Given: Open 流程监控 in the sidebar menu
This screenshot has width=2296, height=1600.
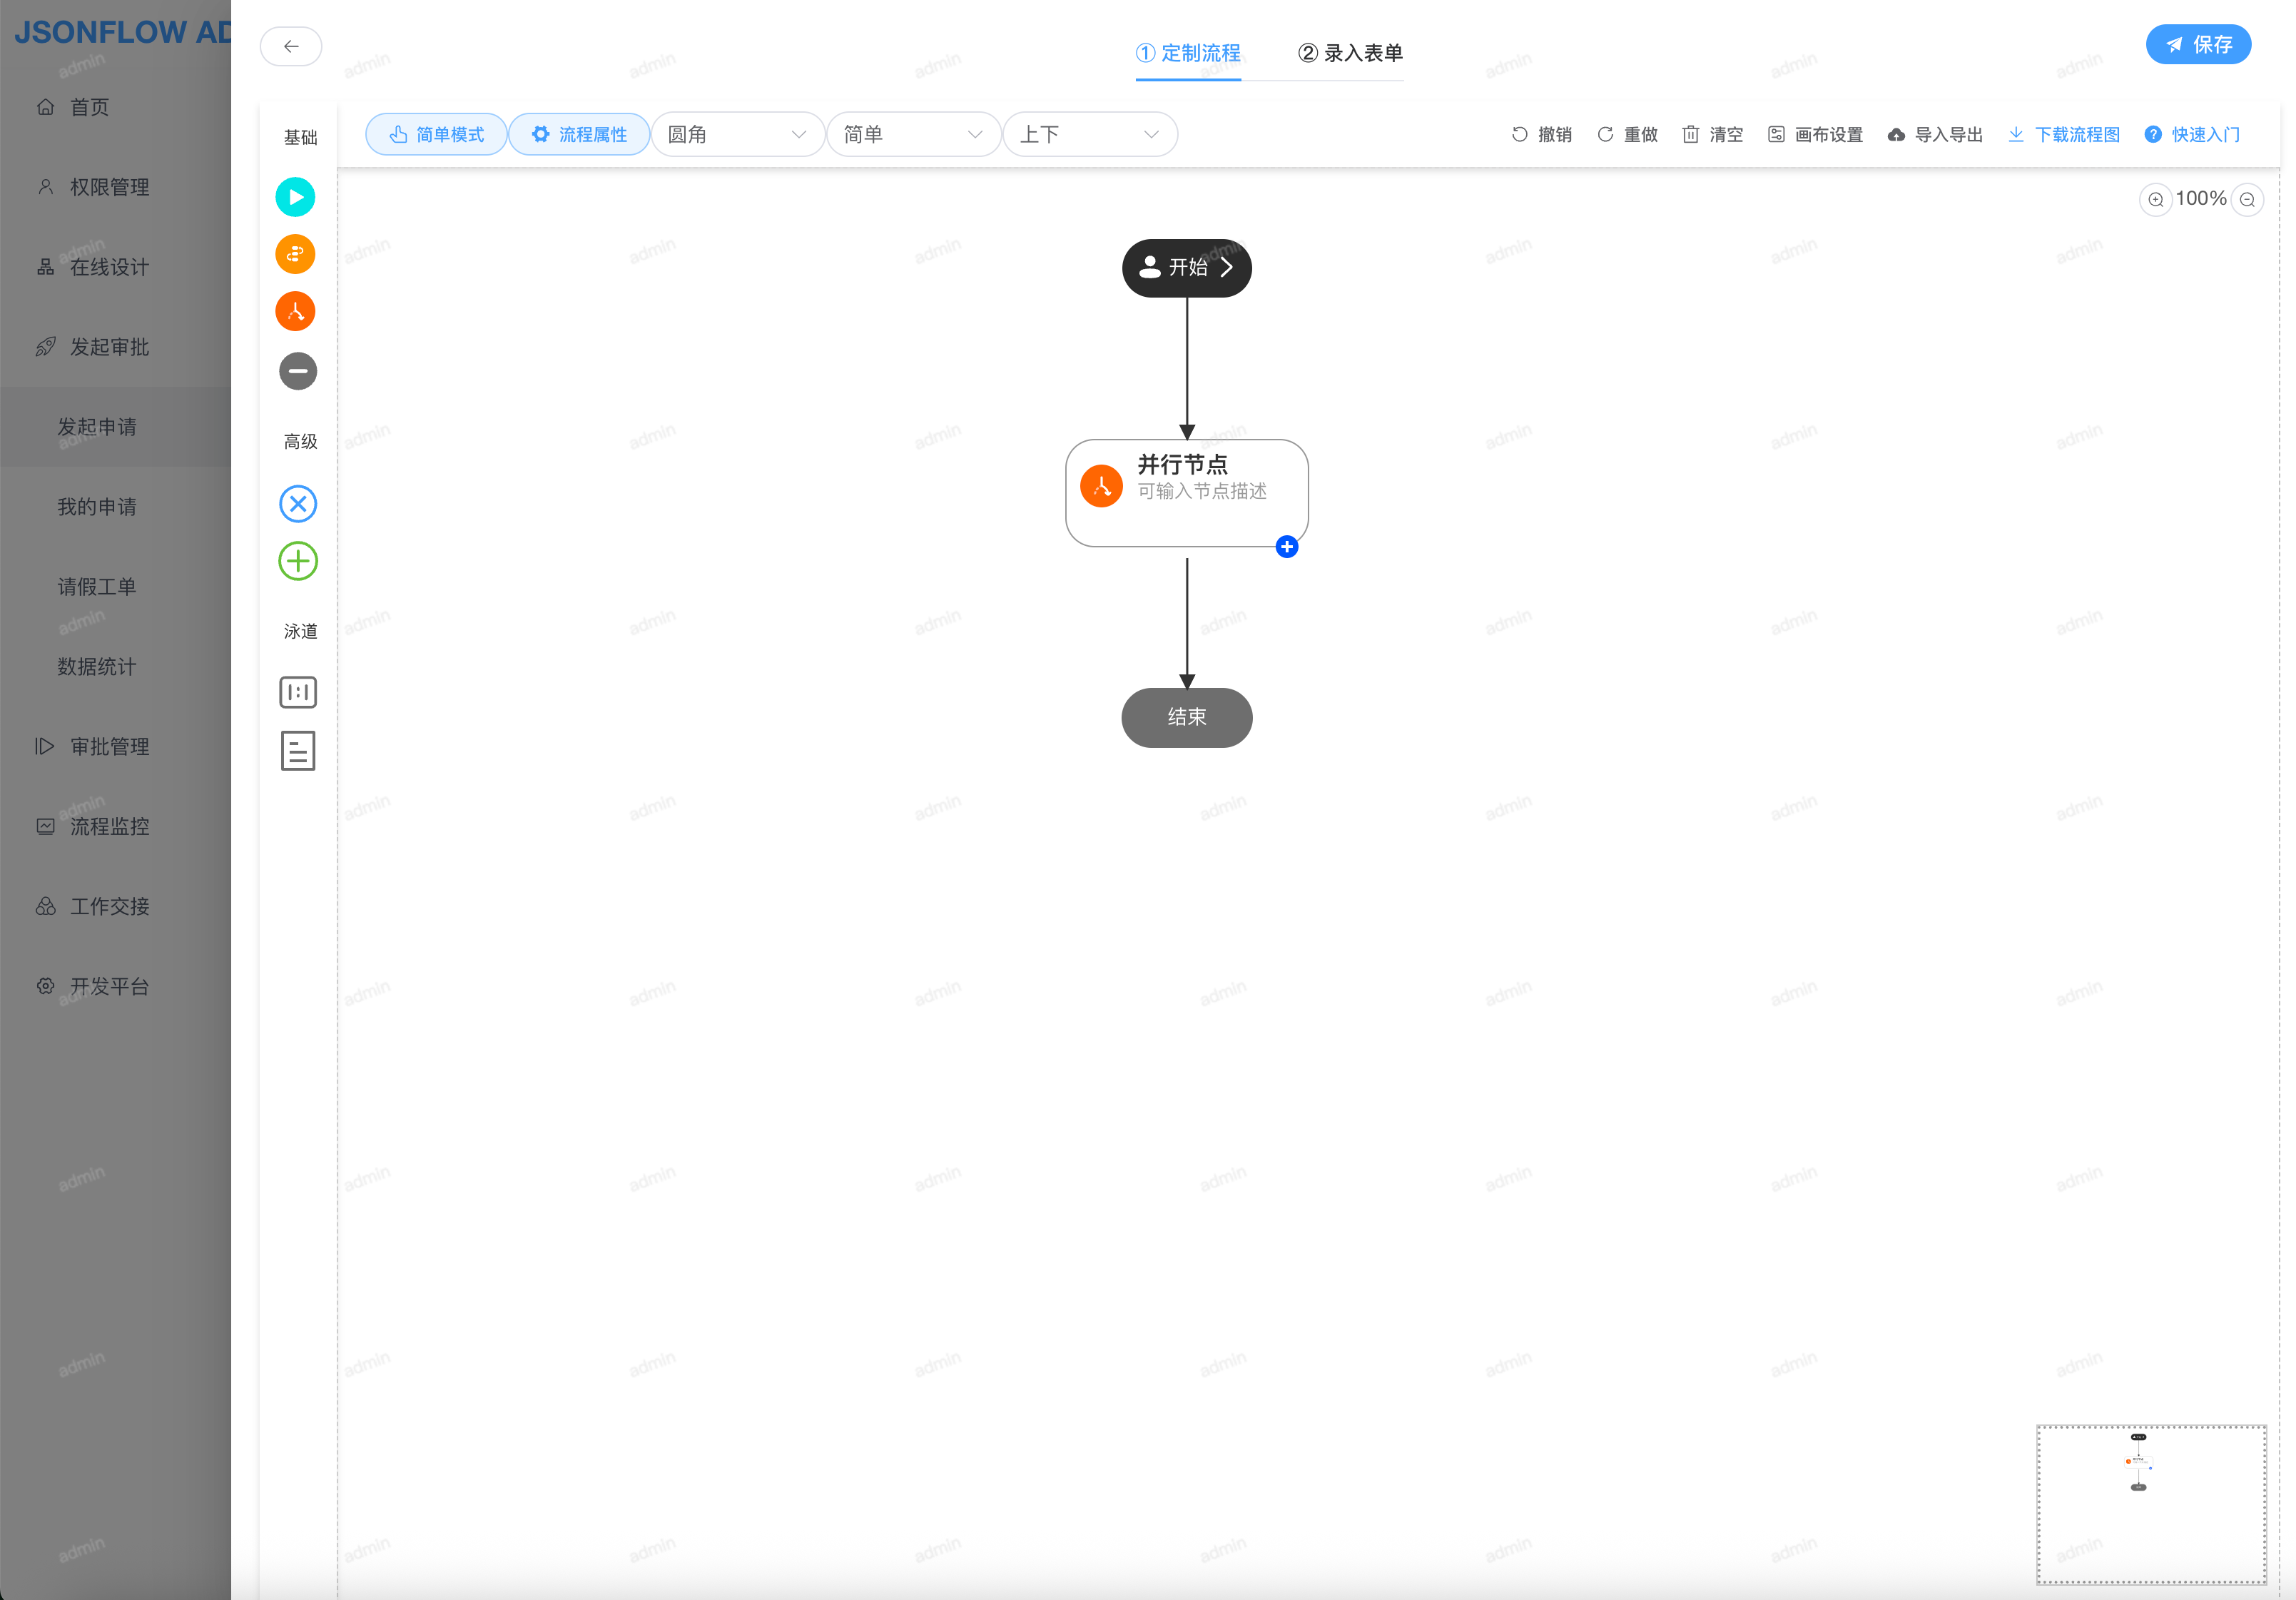Looking at the screenshot, I should click(x=110, y=827).
